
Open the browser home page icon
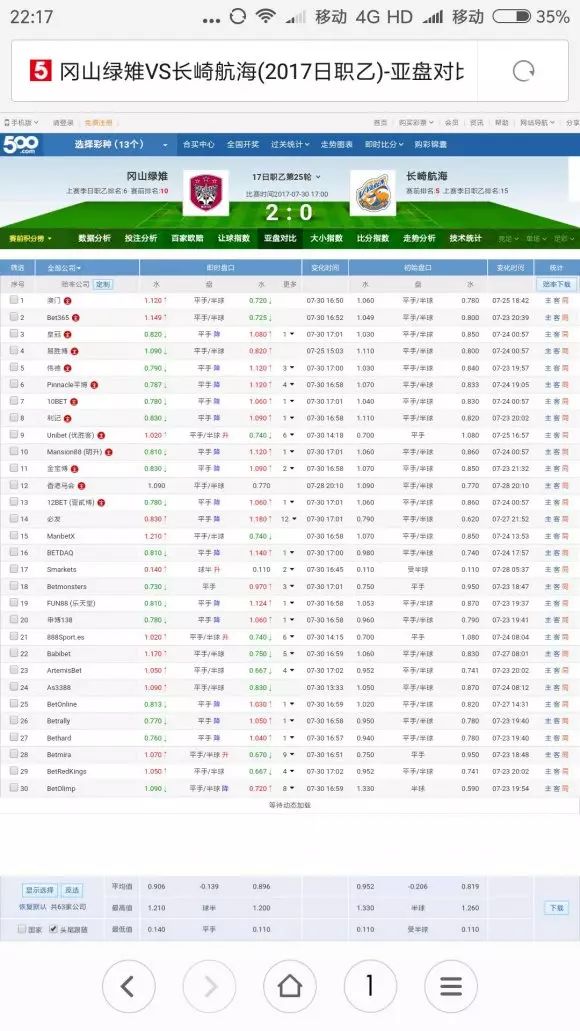[290, 986]
